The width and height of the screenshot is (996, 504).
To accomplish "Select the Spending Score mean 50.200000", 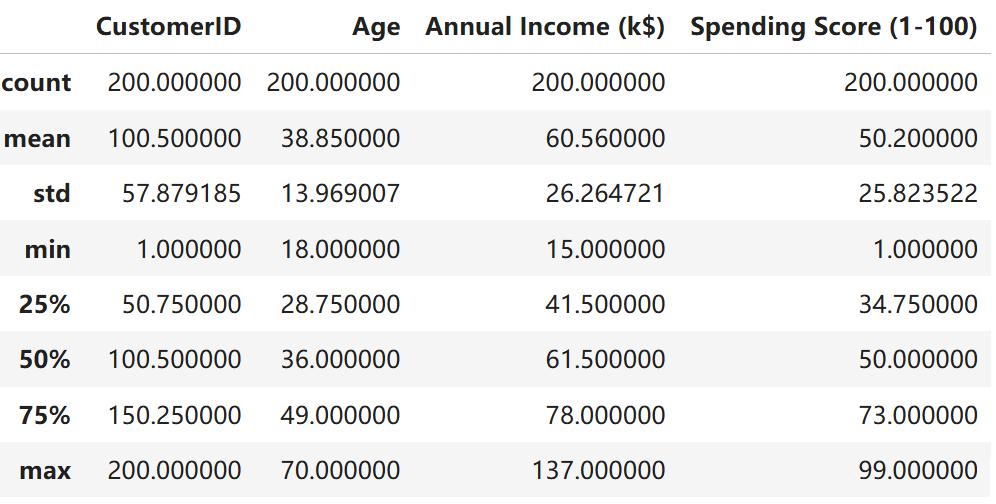I will [918, 139].
